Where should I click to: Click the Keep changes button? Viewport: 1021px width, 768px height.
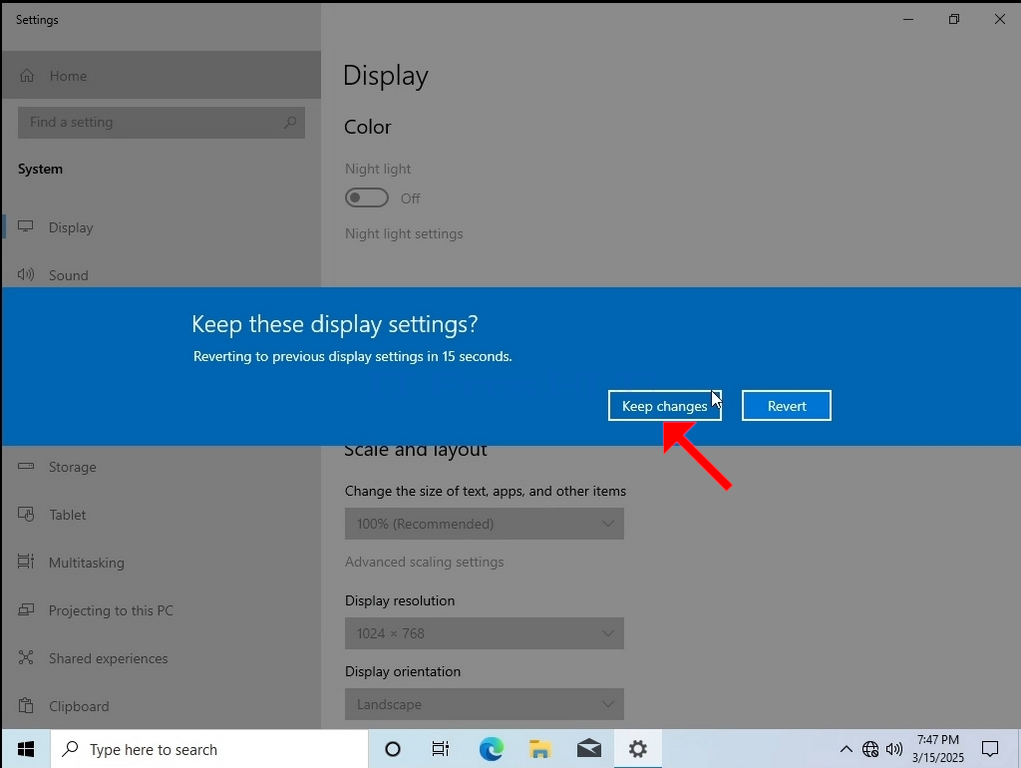[665, 406]
